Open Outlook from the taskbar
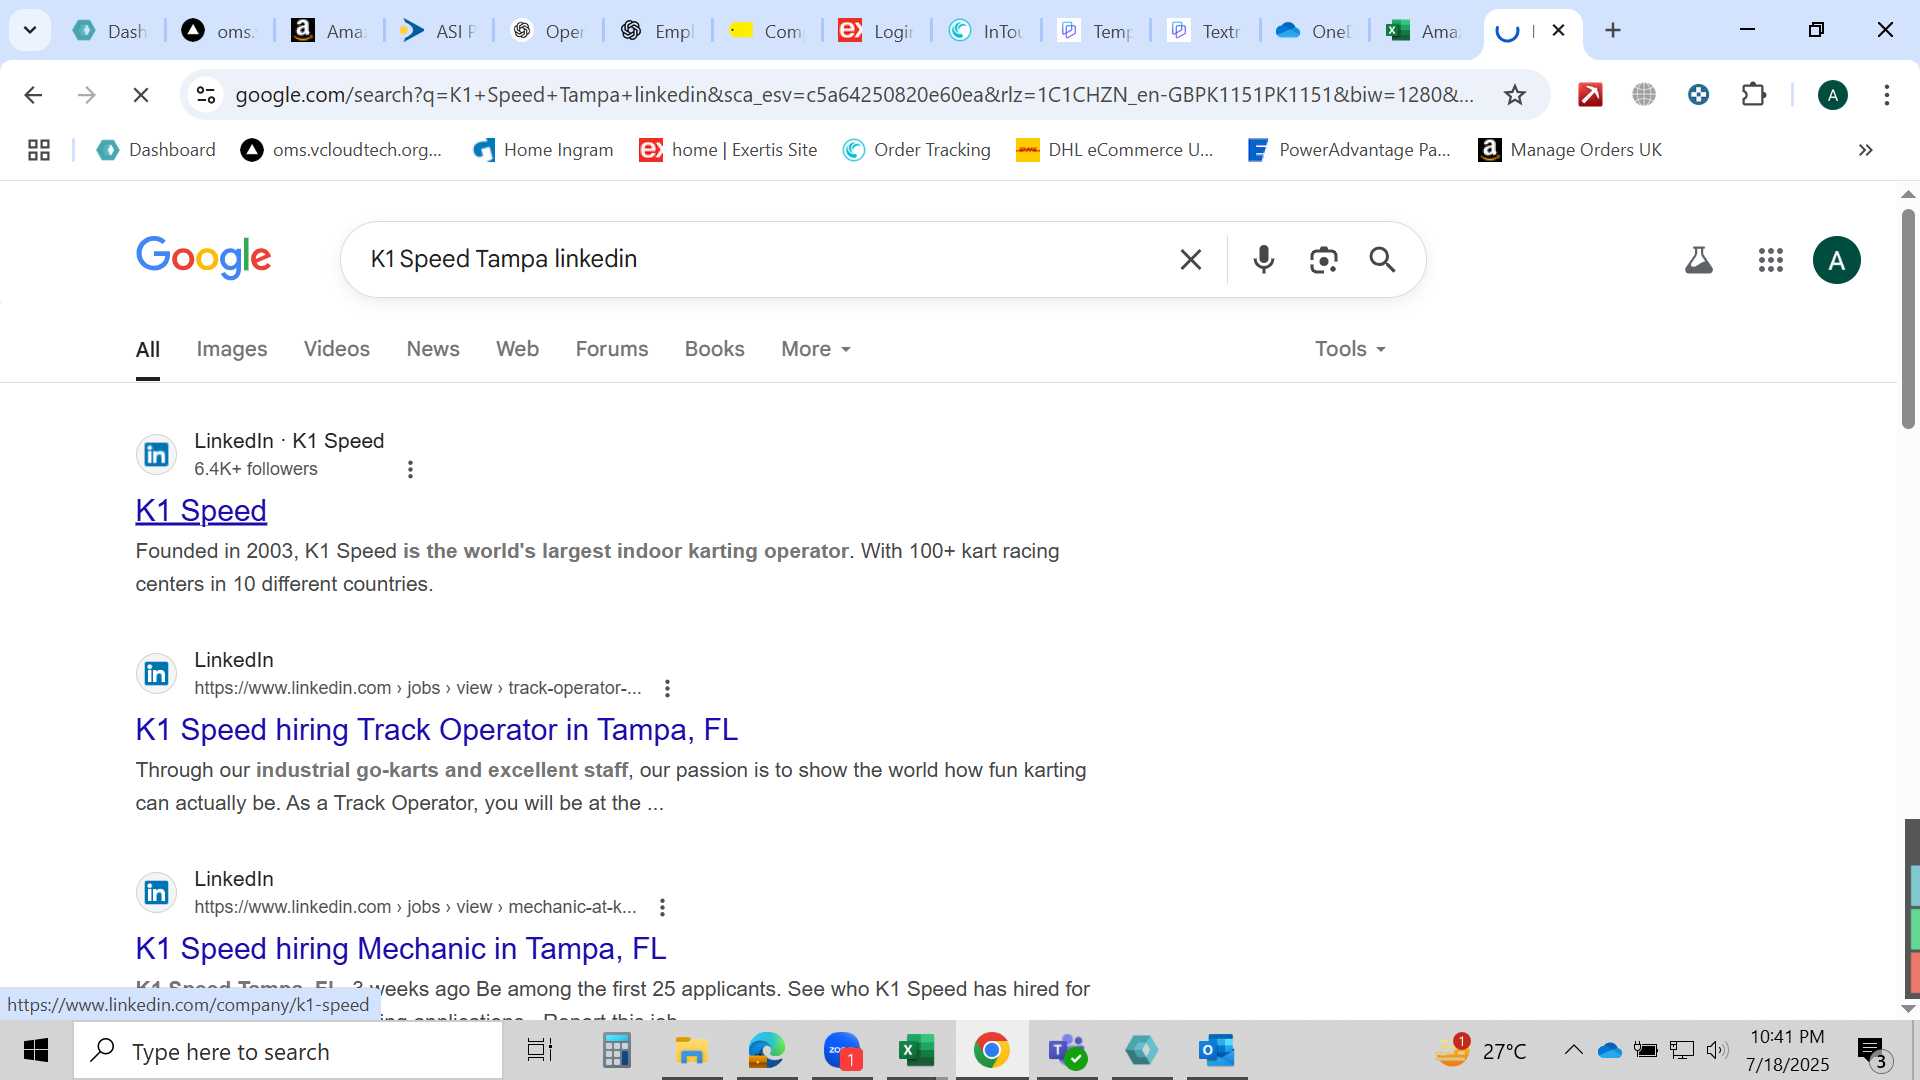This screenshot has width=1920, height=1080. 1216,1051
